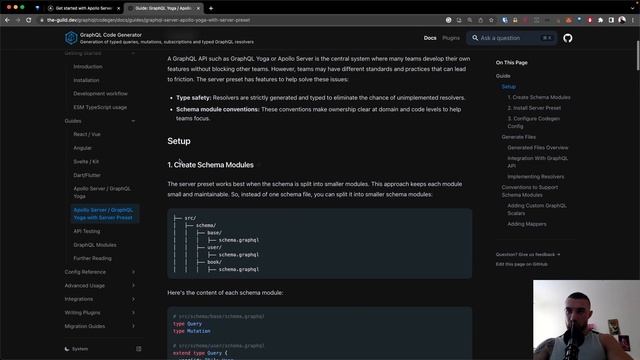The image size is (640, 360).
Task: Collapse sidebar using bottom panel icon
Action: (139, 349)
